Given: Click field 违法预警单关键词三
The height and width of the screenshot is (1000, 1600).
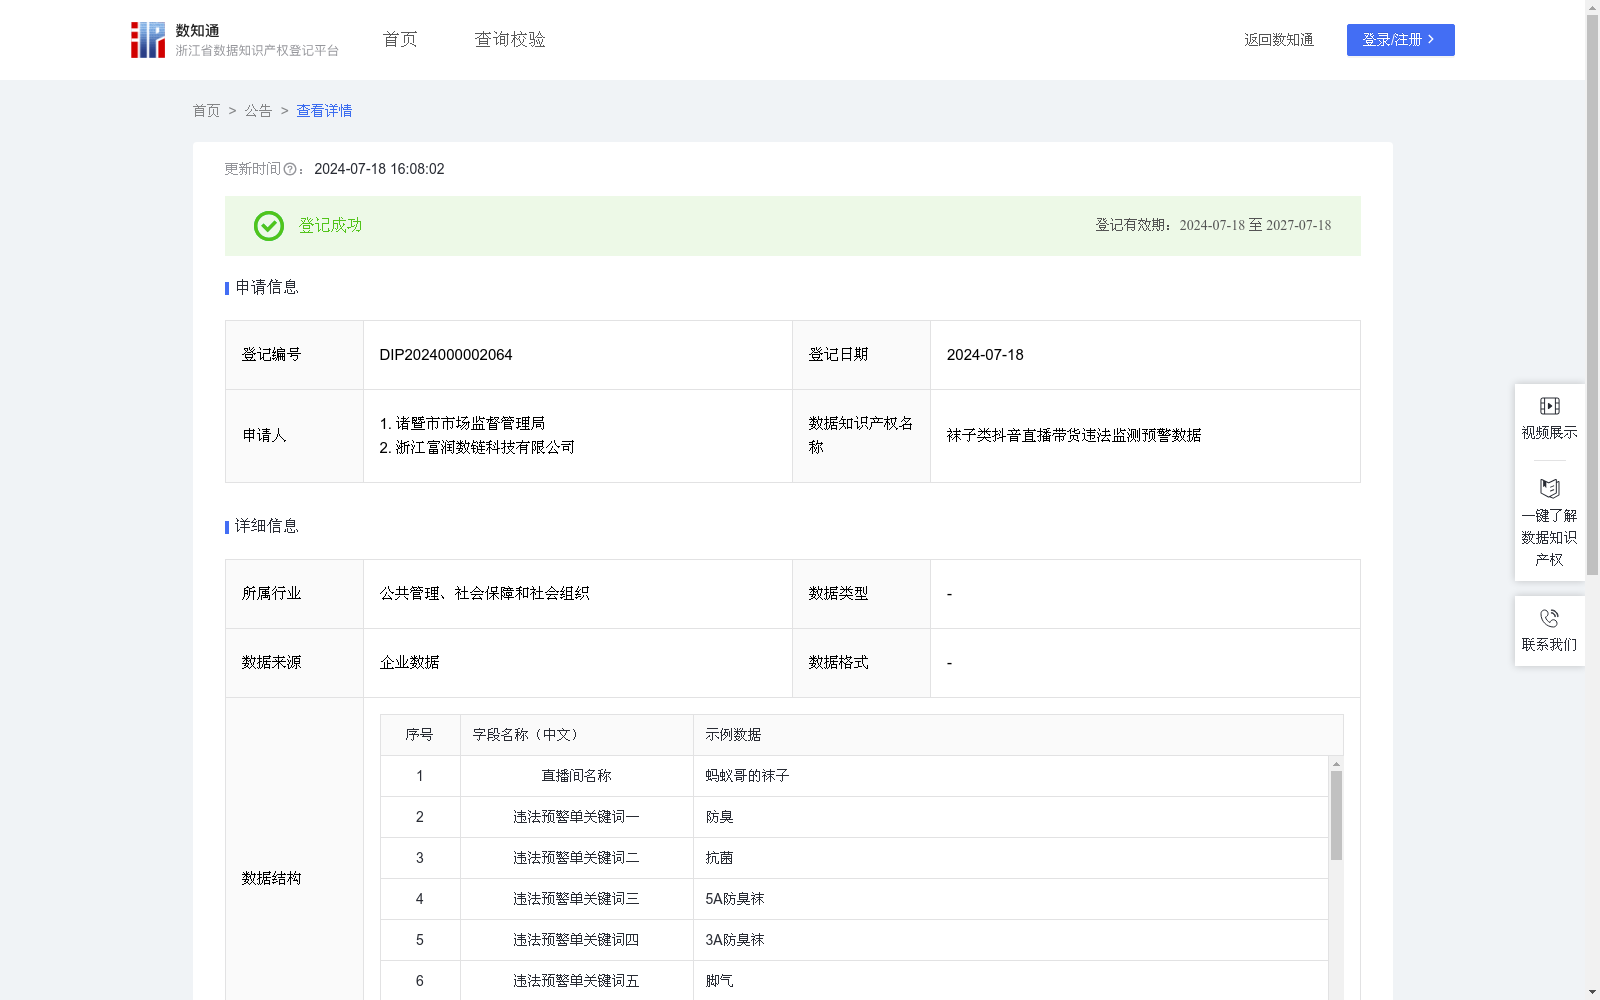Looking at the screenshot, I should click(x=576, y=899).
